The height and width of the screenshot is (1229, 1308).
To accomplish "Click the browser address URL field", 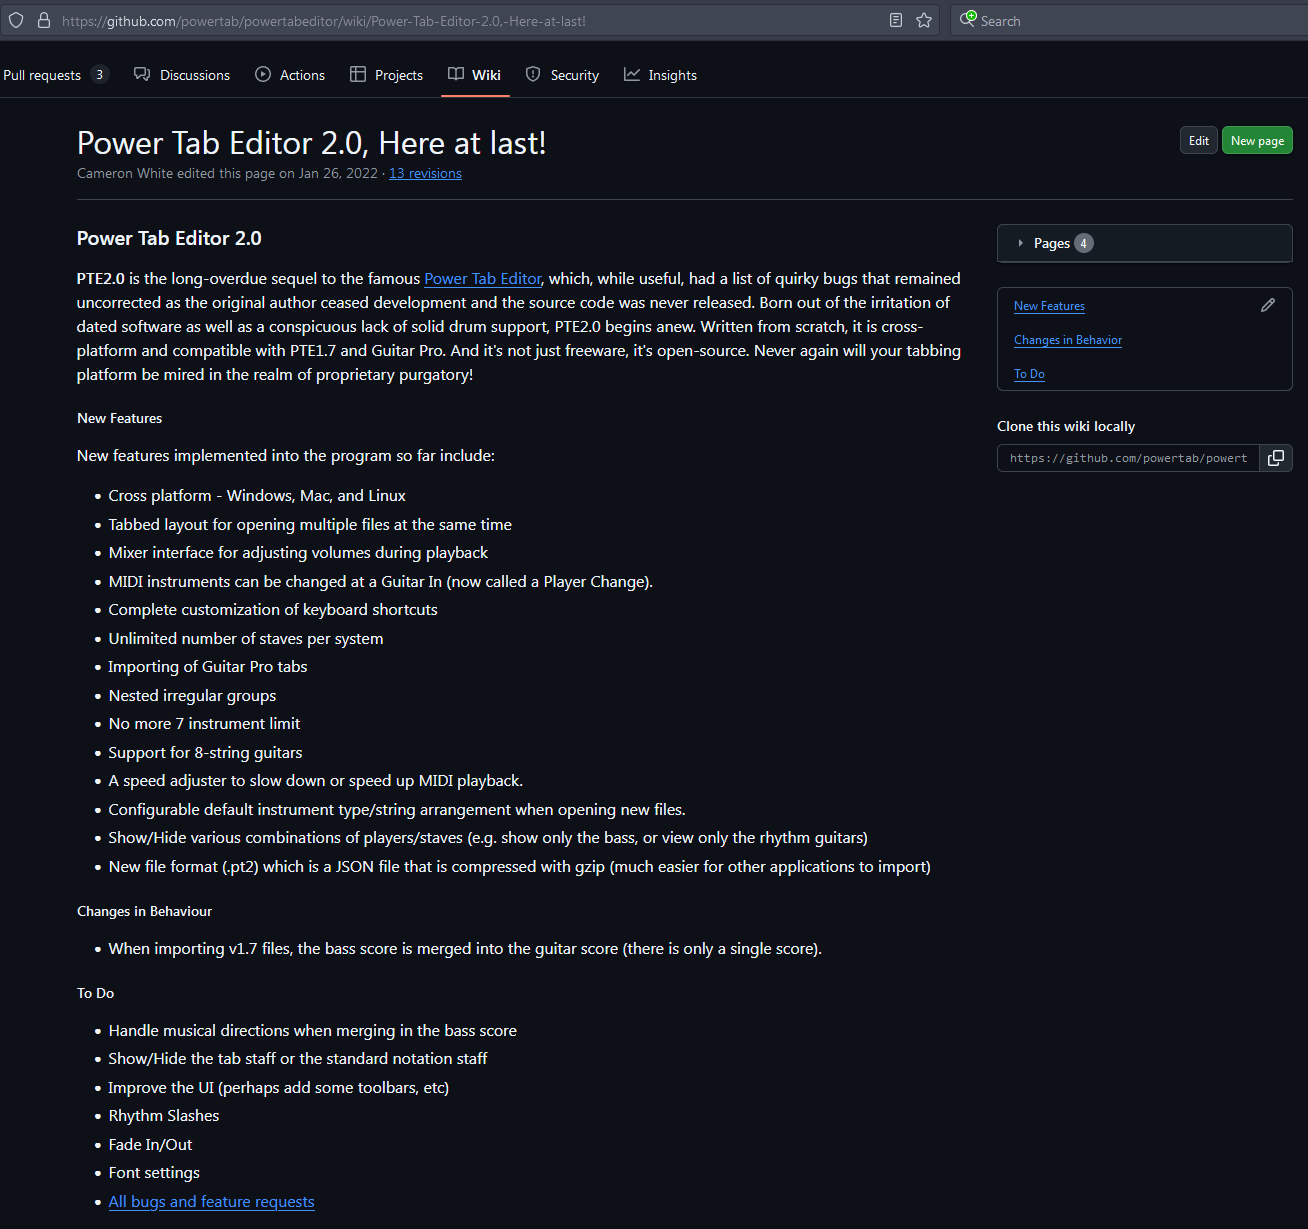I will [470, 21].
